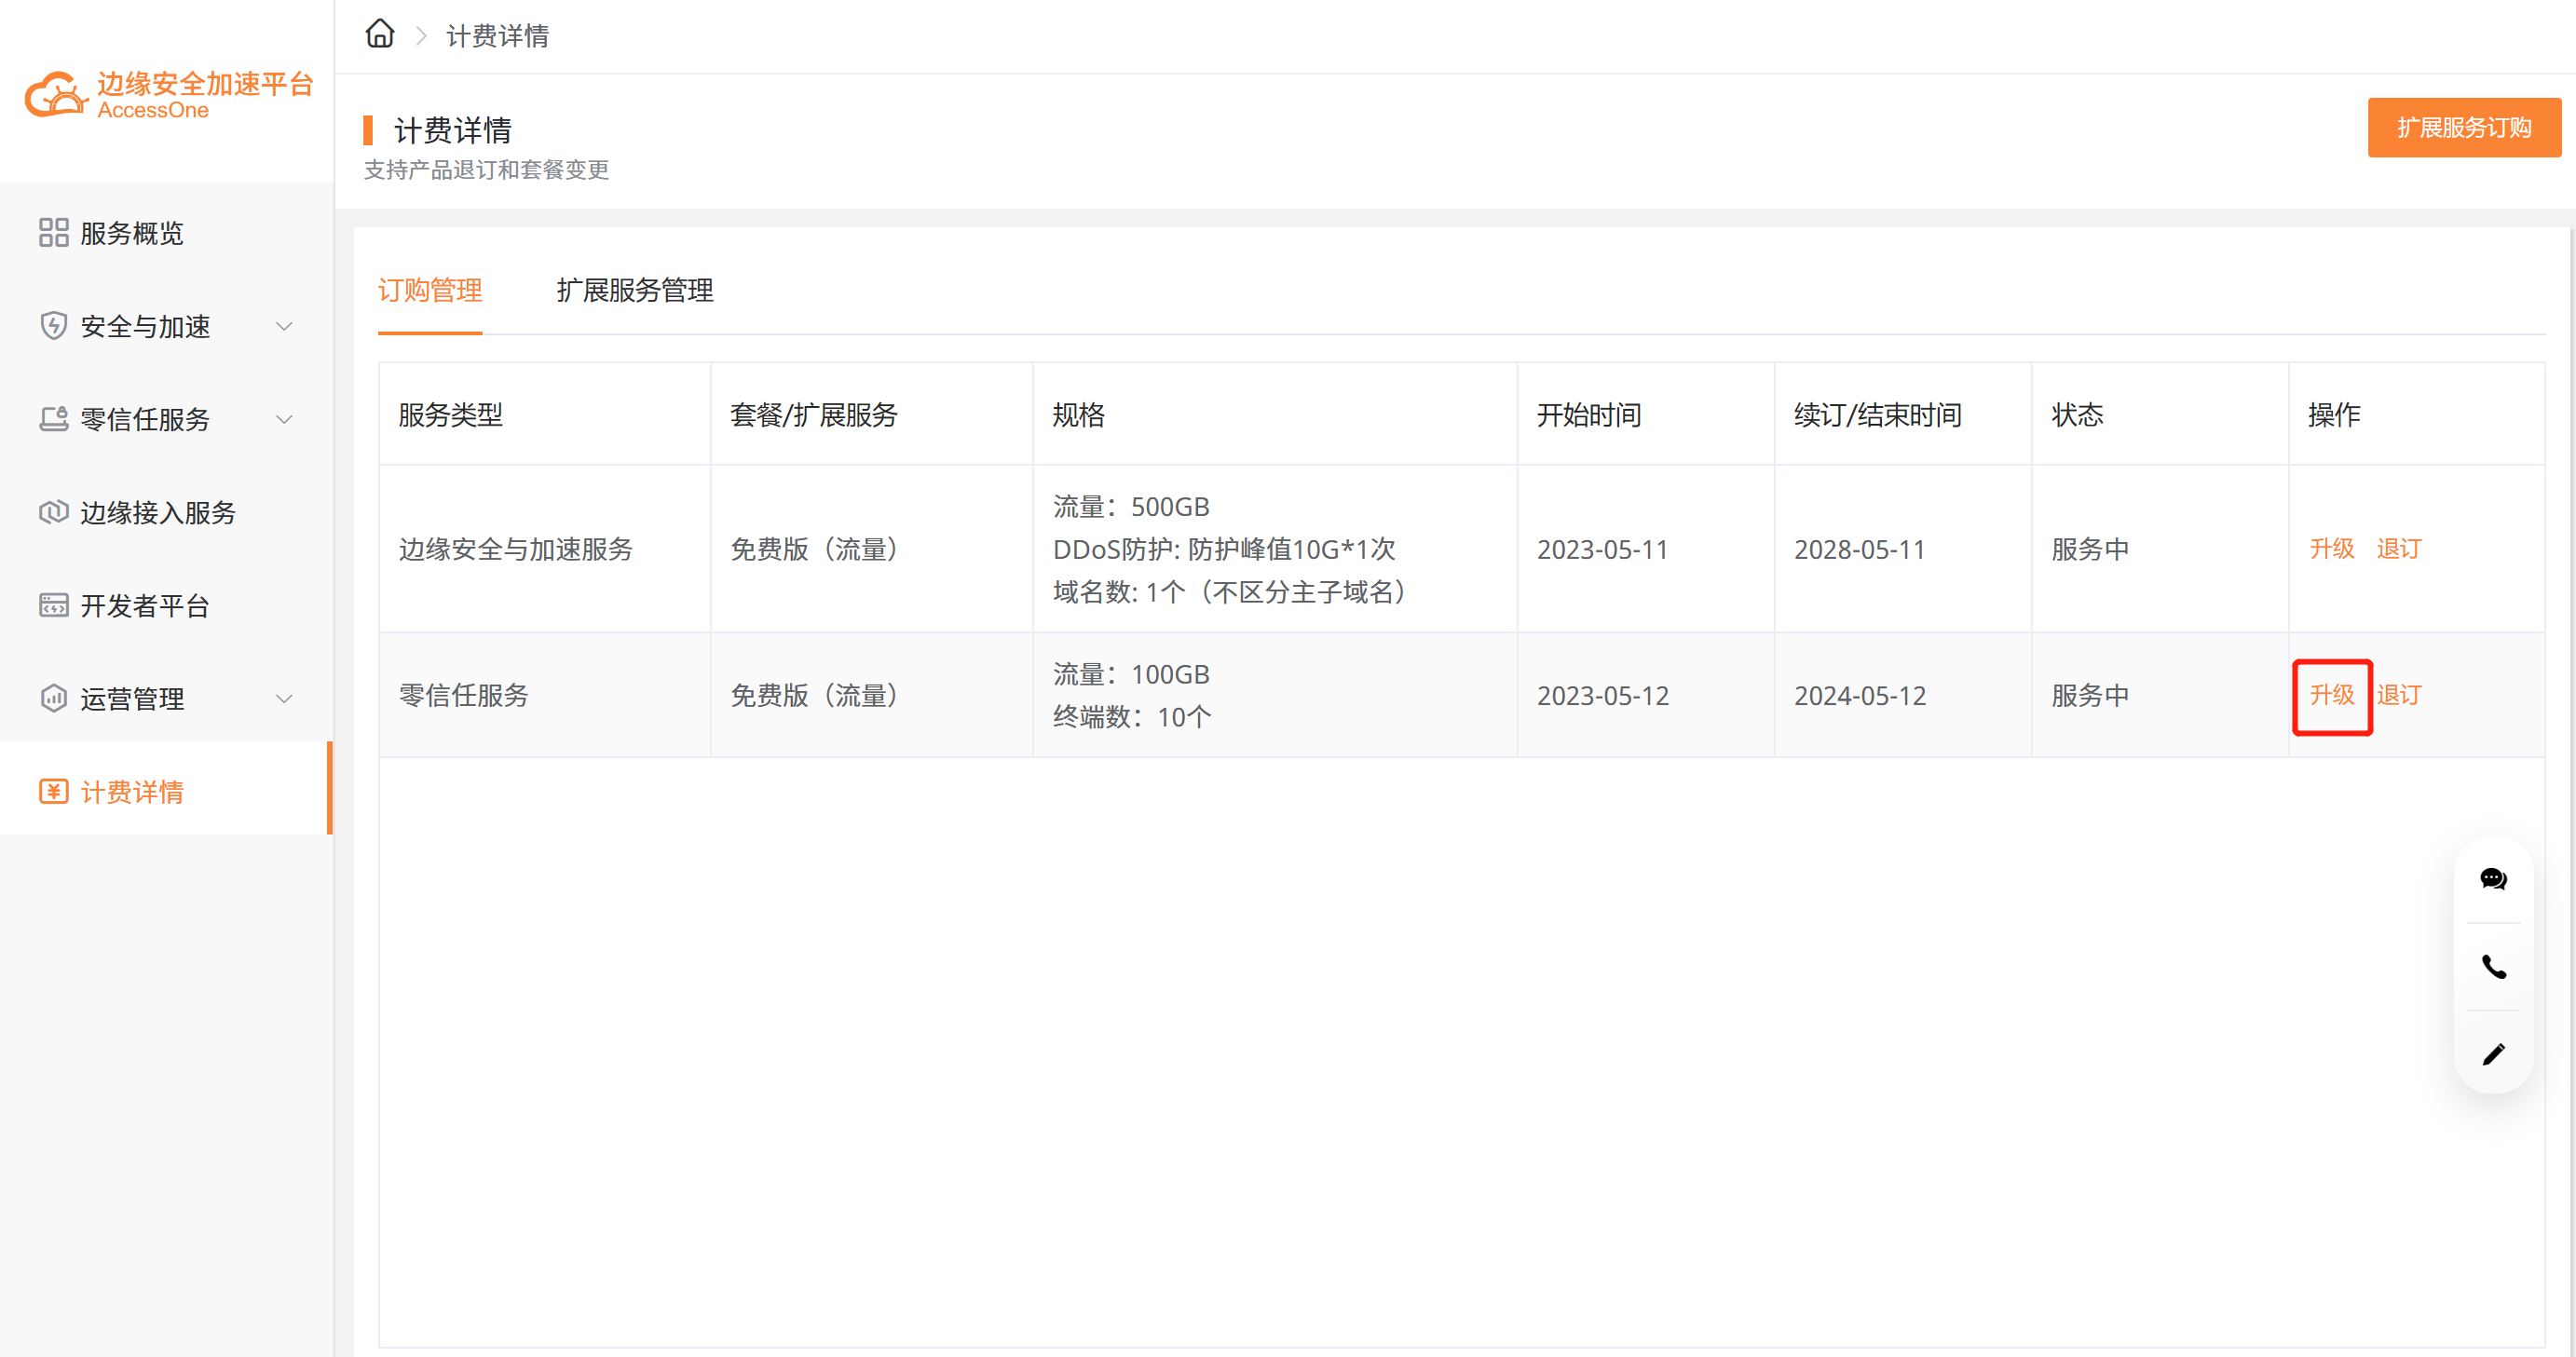Screen dimensions: 2576x1357
Task: Expand the 运营管理 menu chevron
Action: tap(285, 698)
